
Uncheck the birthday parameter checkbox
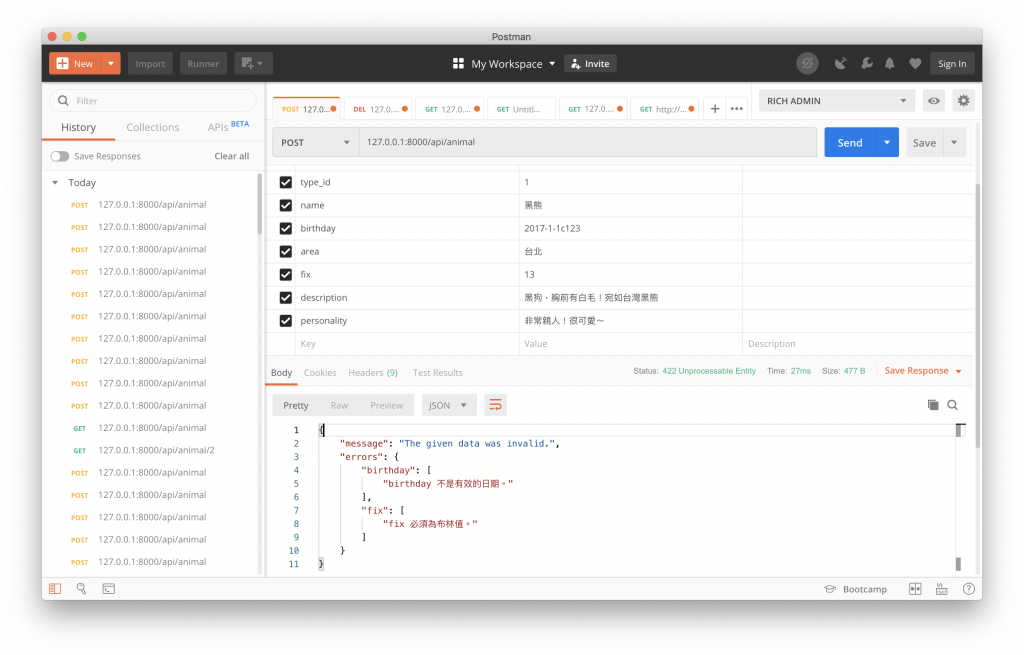[x=285, y=229]
